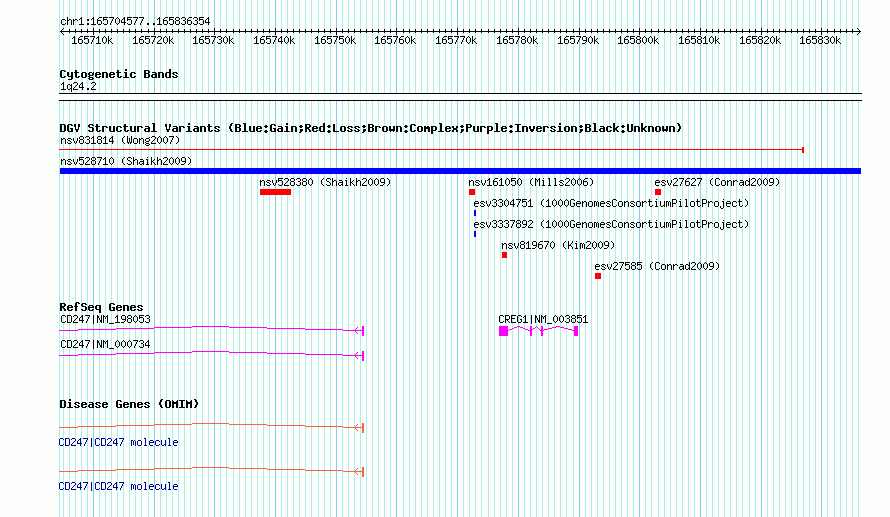Open esv3337892 1000GenomesConsortiumPilotProject label

click(x=611, y=224)
